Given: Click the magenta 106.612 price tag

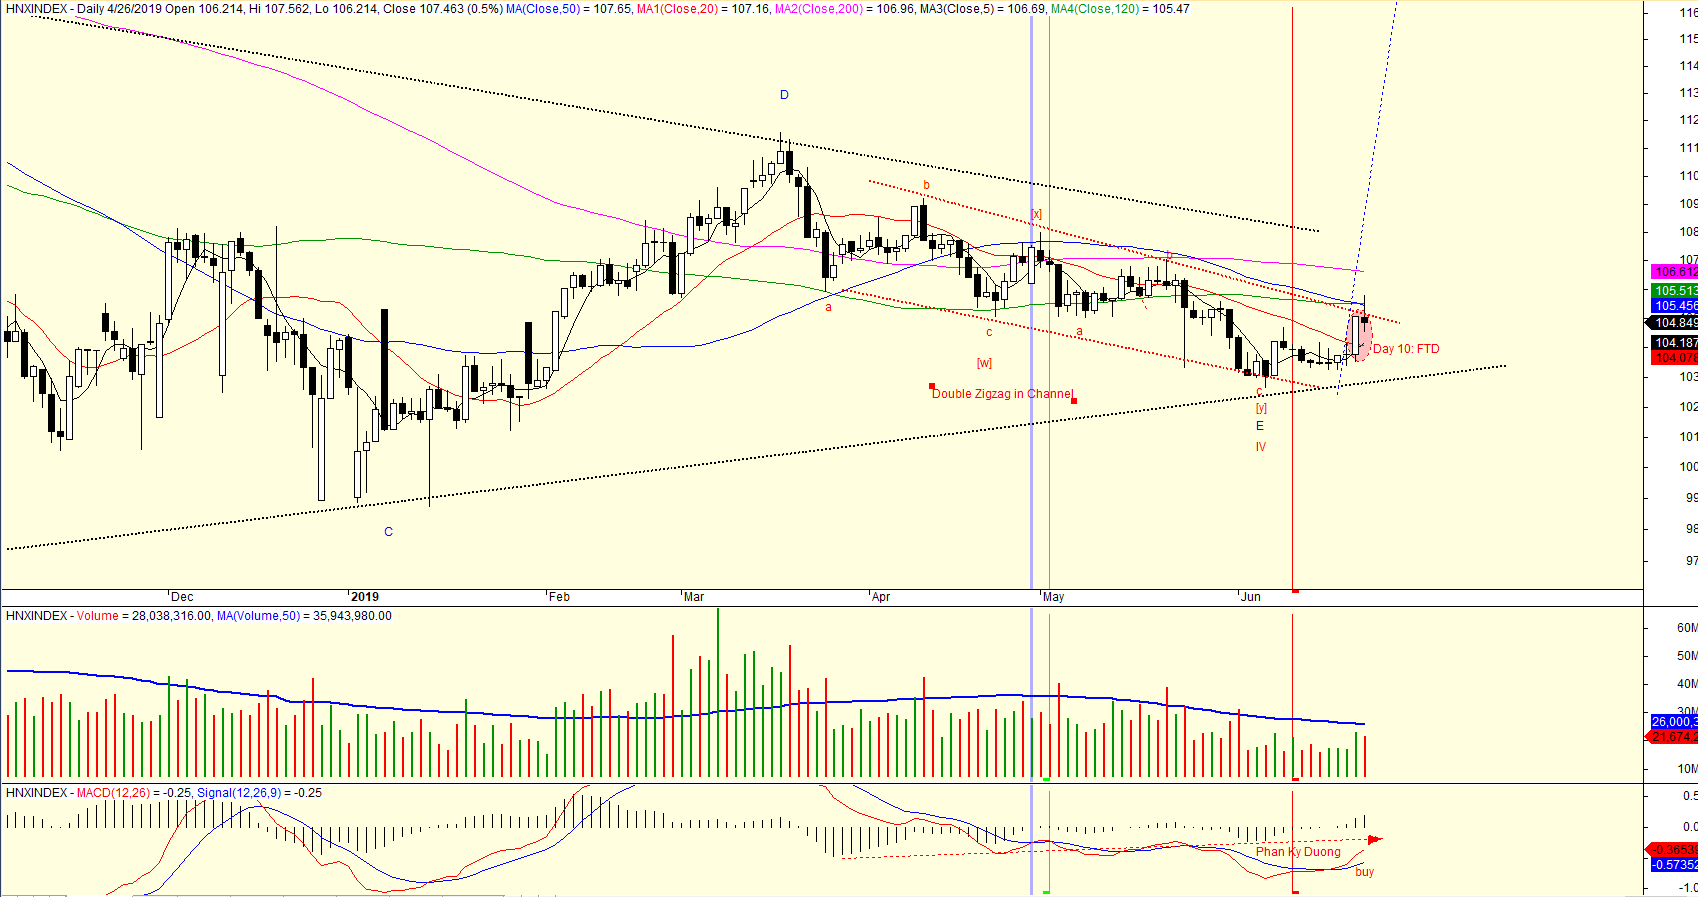Looking at the screenshot, I should click(x=1675, y=272).
